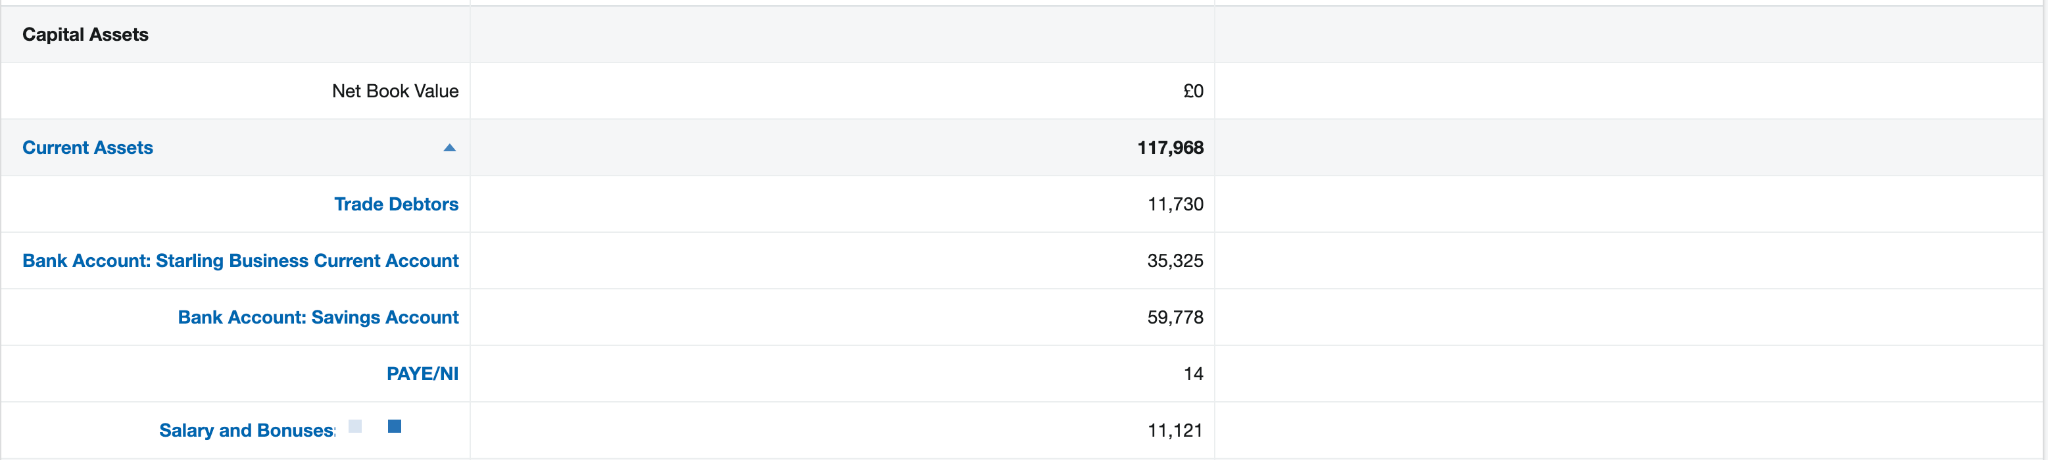Click the 11,121 Salary and Bonuses amount
The image size is (2048, 460).
click(1175, 431)
